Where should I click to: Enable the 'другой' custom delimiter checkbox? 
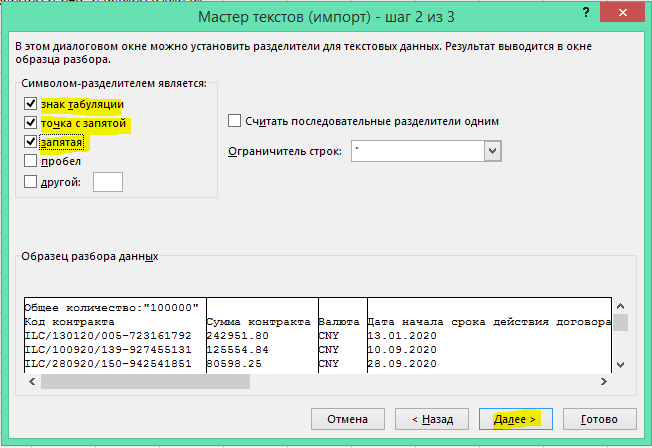(x=30, y=181)
